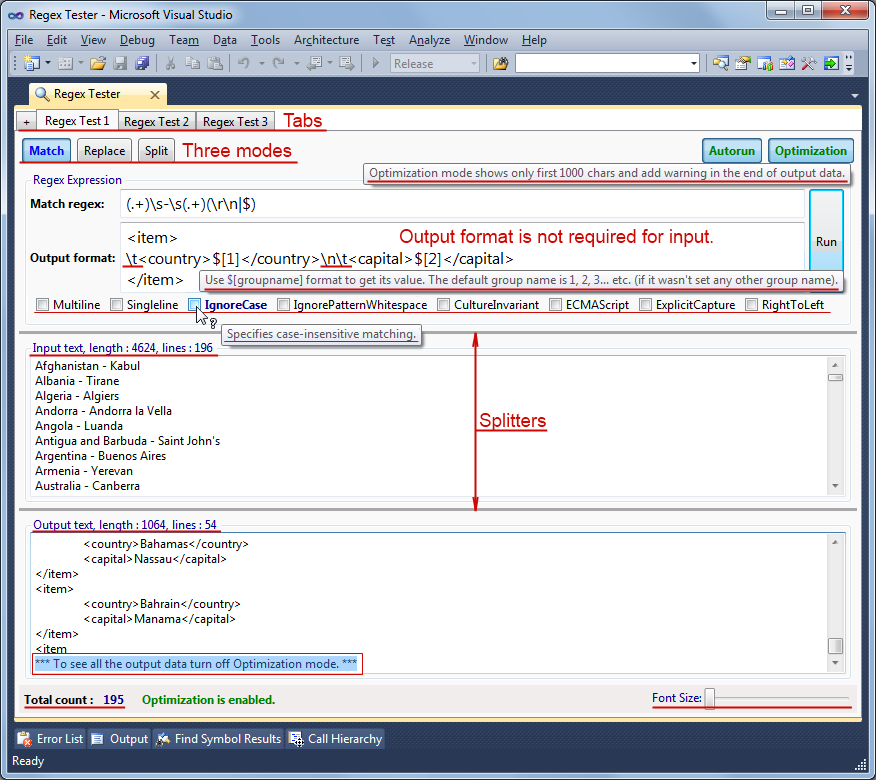This screenshot has width=876, height=780.
Task: Open the Redo history dropdown arrow
Action: click(296, 63)
